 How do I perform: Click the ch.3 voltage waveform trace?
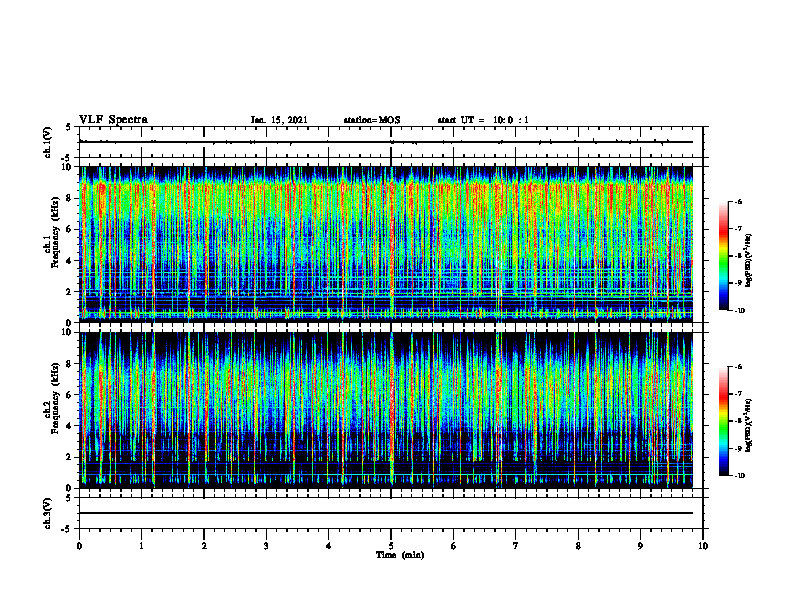(386, 513)
